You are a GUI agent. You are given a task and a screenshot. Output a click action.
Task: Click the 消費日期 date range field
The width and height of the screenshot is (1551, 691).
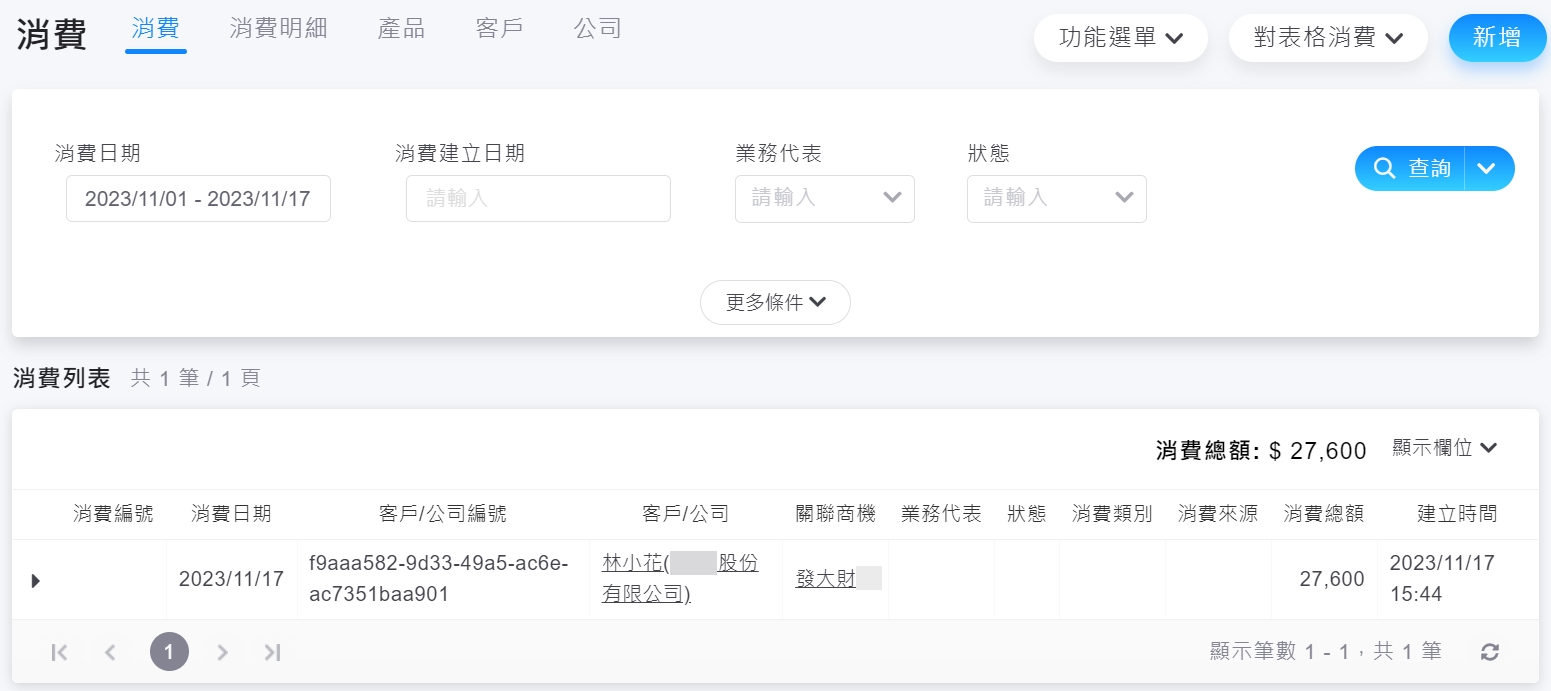tap(198, 198)
